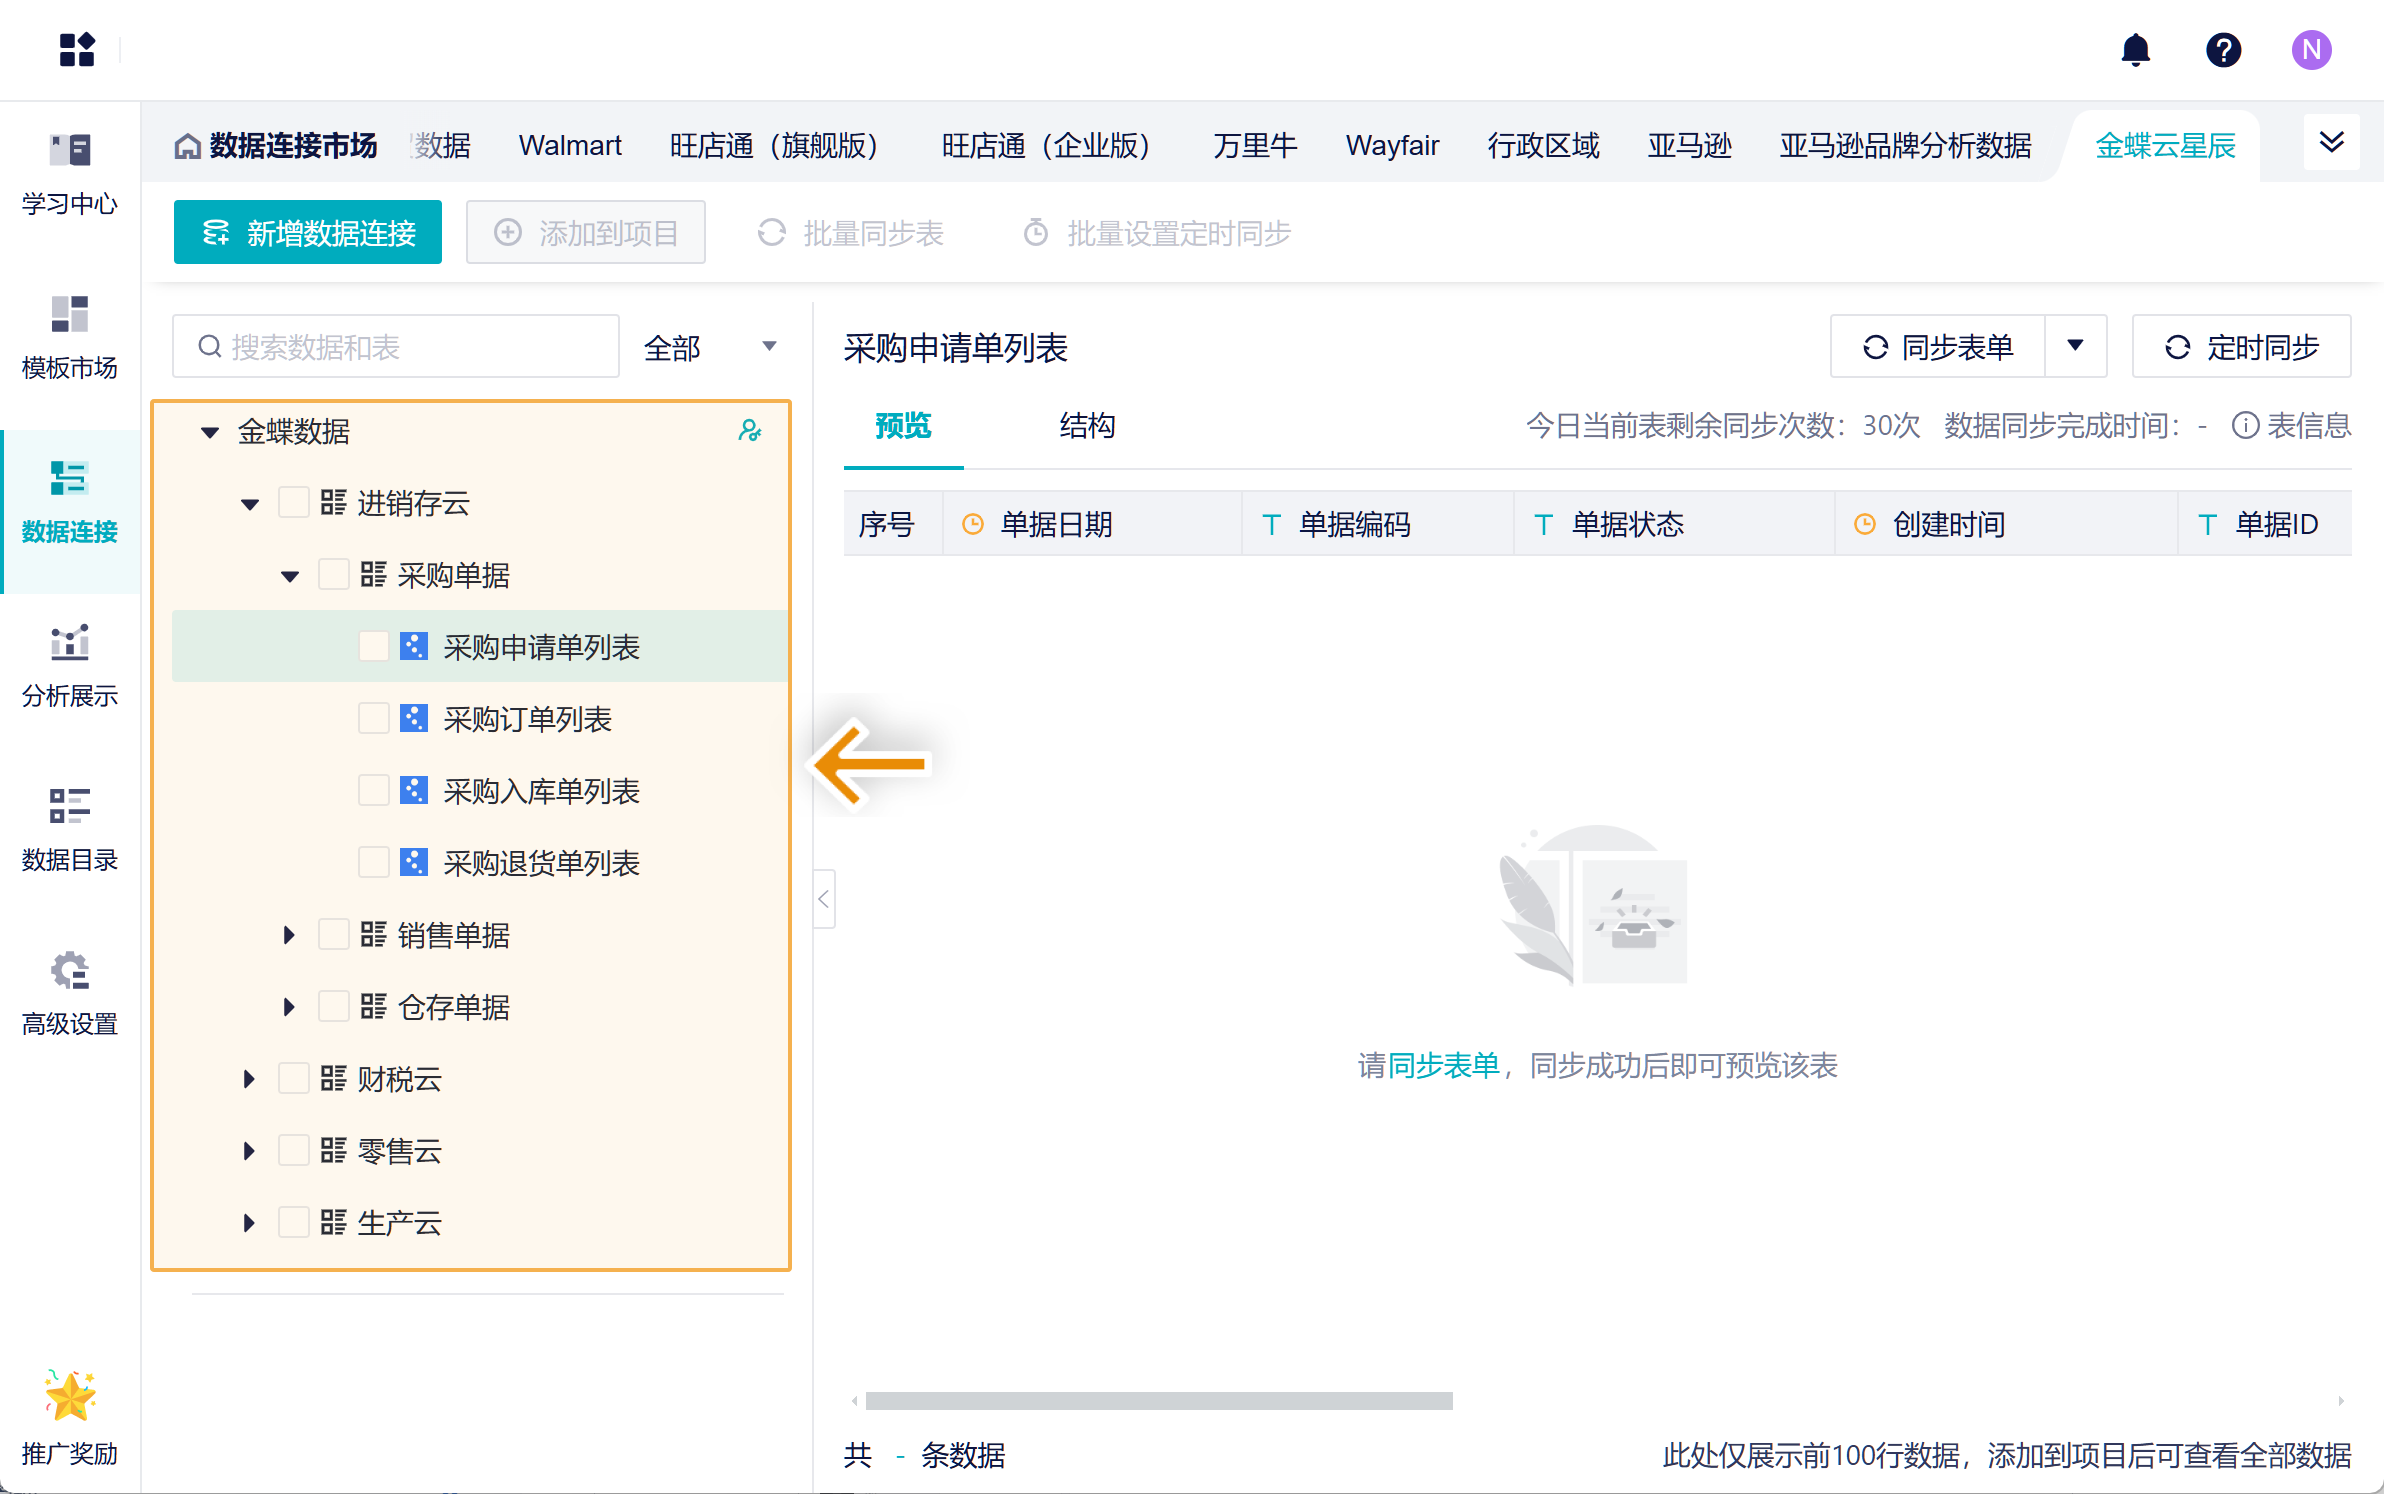Click the help question mark icon
2384x1494 pixels.
click(2223, 49)
